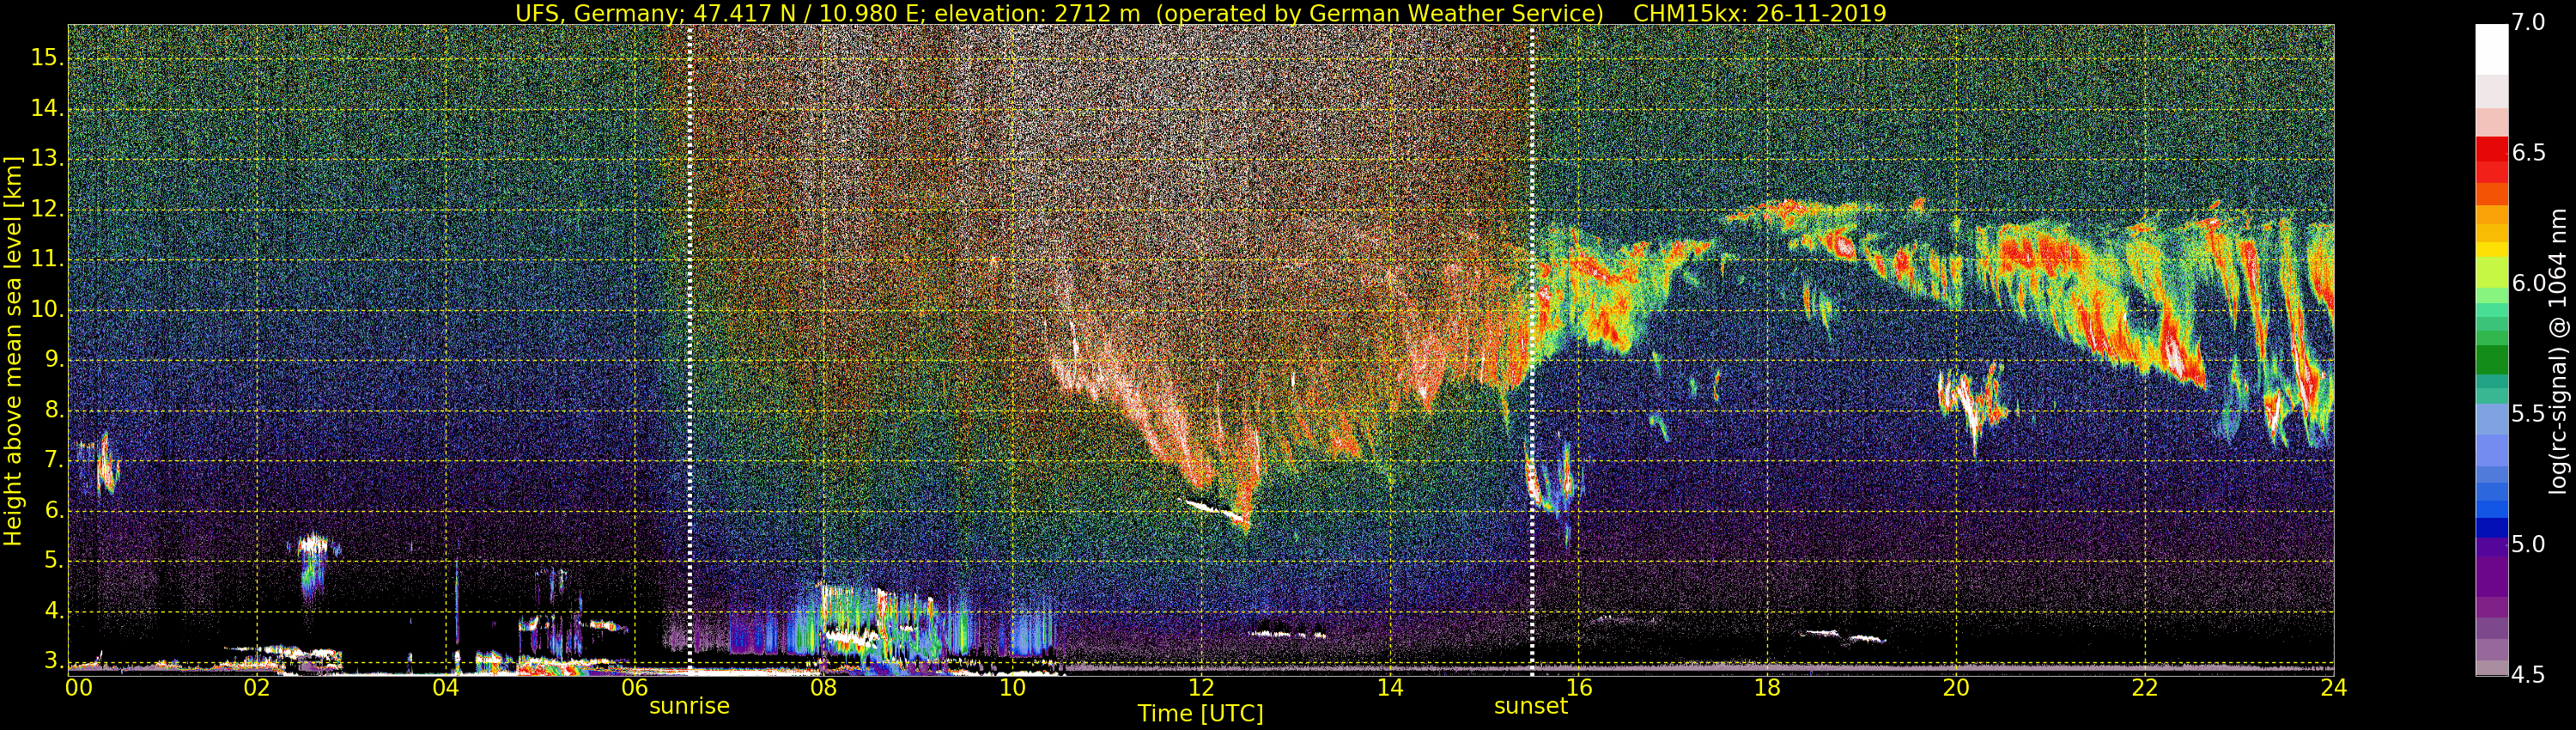Click the time axis tick '14'
This screenshot has height=730, width=2576.
pos(1390,688)
